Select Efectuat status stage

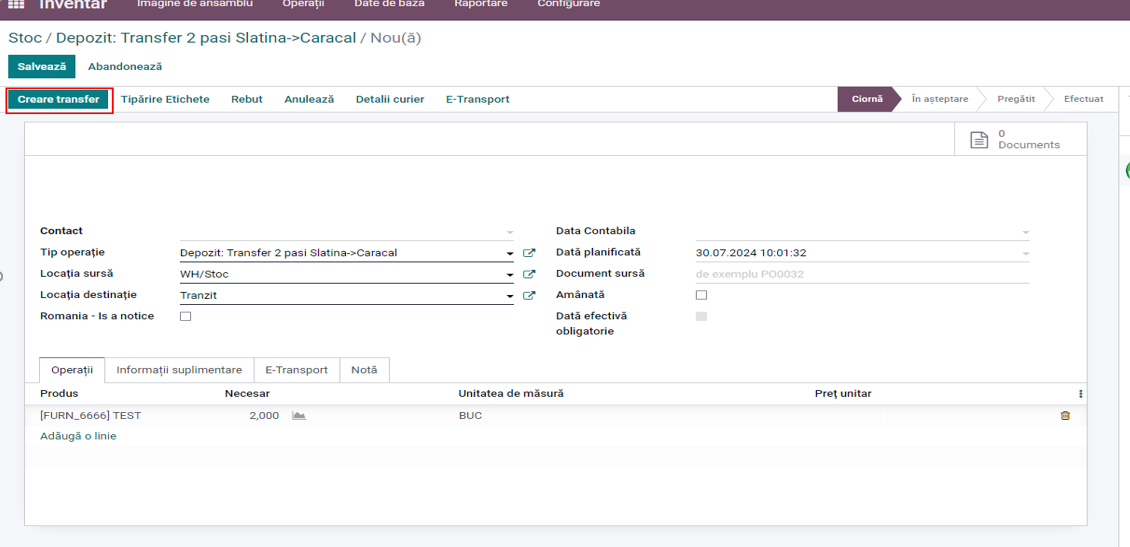pyautogui.click(x=1083, y=99)
